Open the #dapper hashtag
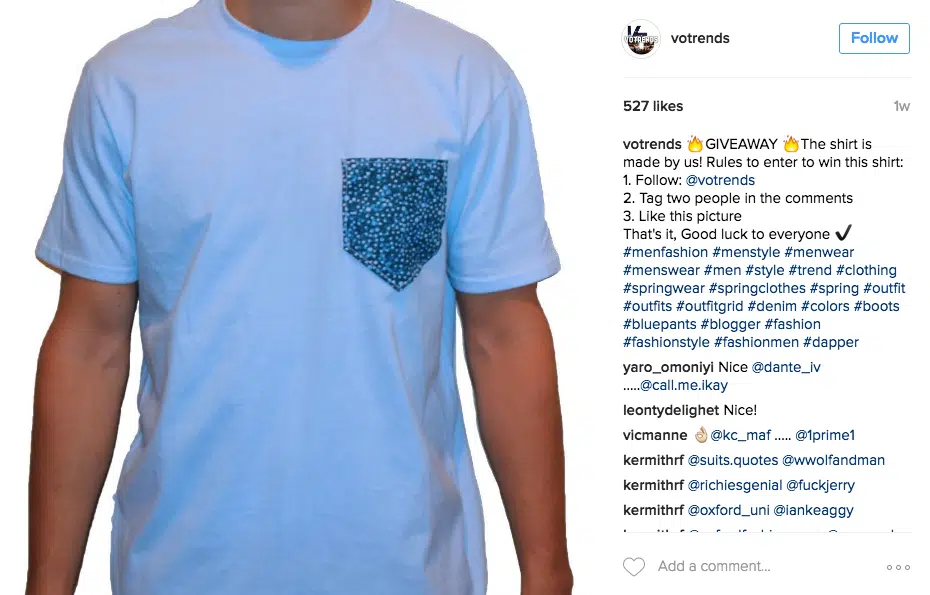Screen dimensions: 930x595 [x=830, y=342]
